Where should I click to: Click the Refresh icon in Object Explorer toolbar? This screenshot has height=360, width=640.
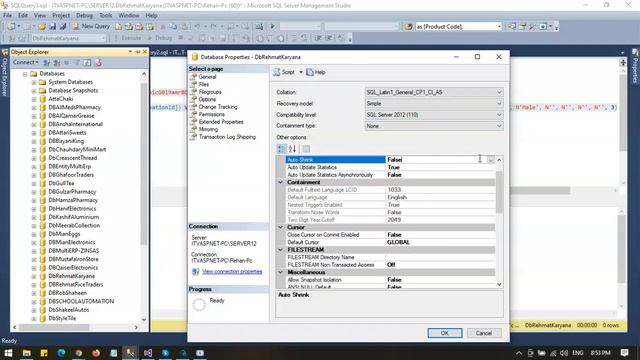(87, 62)
